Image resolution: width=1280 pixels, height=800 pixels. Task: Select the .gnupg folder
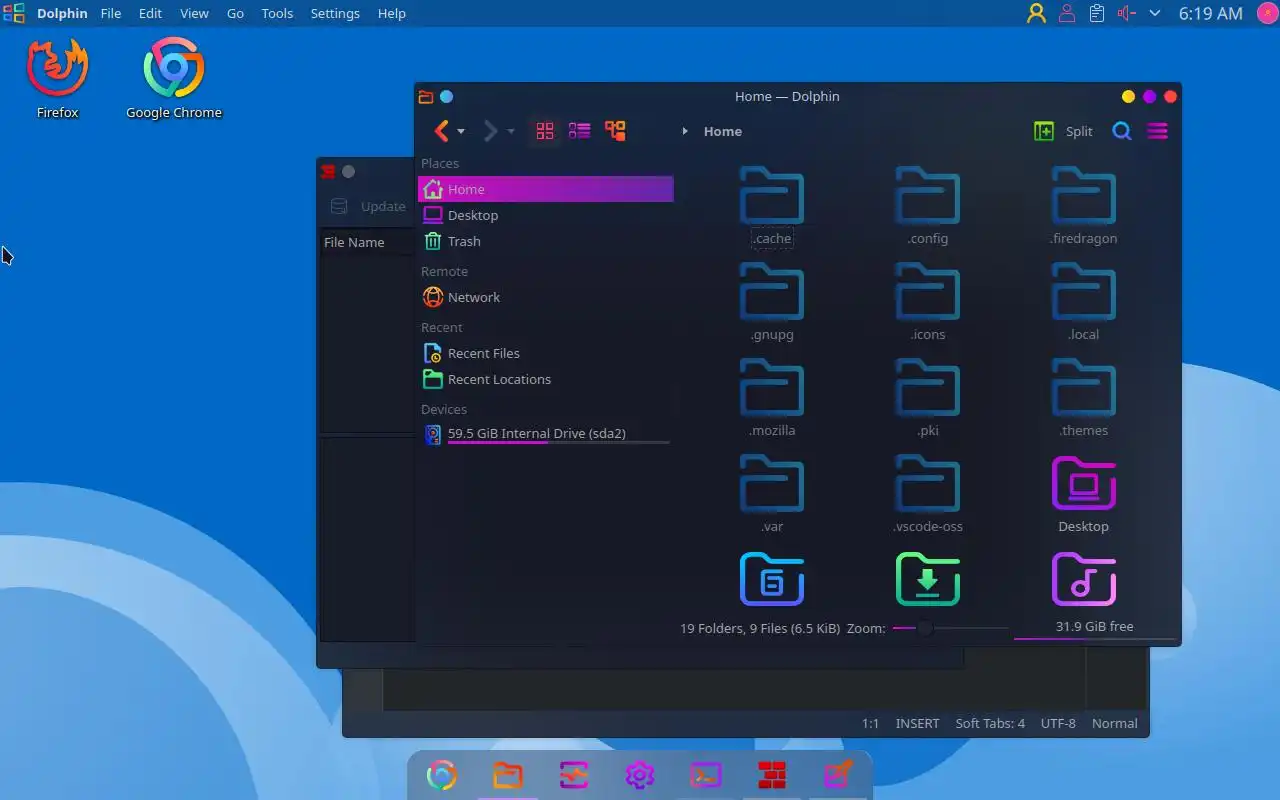[x=772, y=302]
